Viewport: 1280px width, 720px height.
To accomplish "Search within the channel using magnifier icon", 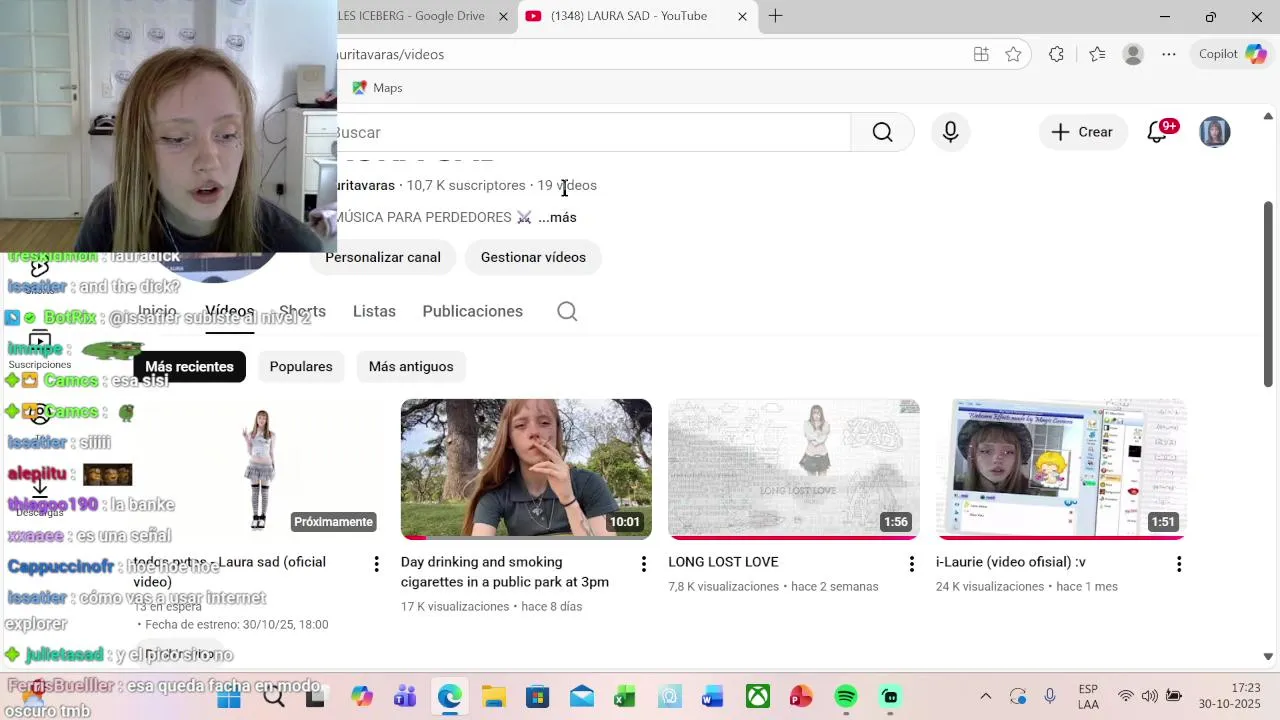I will coord(567,311).
